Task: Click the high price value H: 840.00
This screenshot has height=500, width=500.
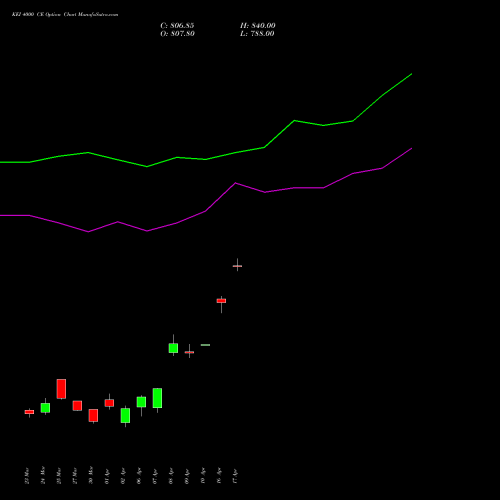Action: (257, 26)
